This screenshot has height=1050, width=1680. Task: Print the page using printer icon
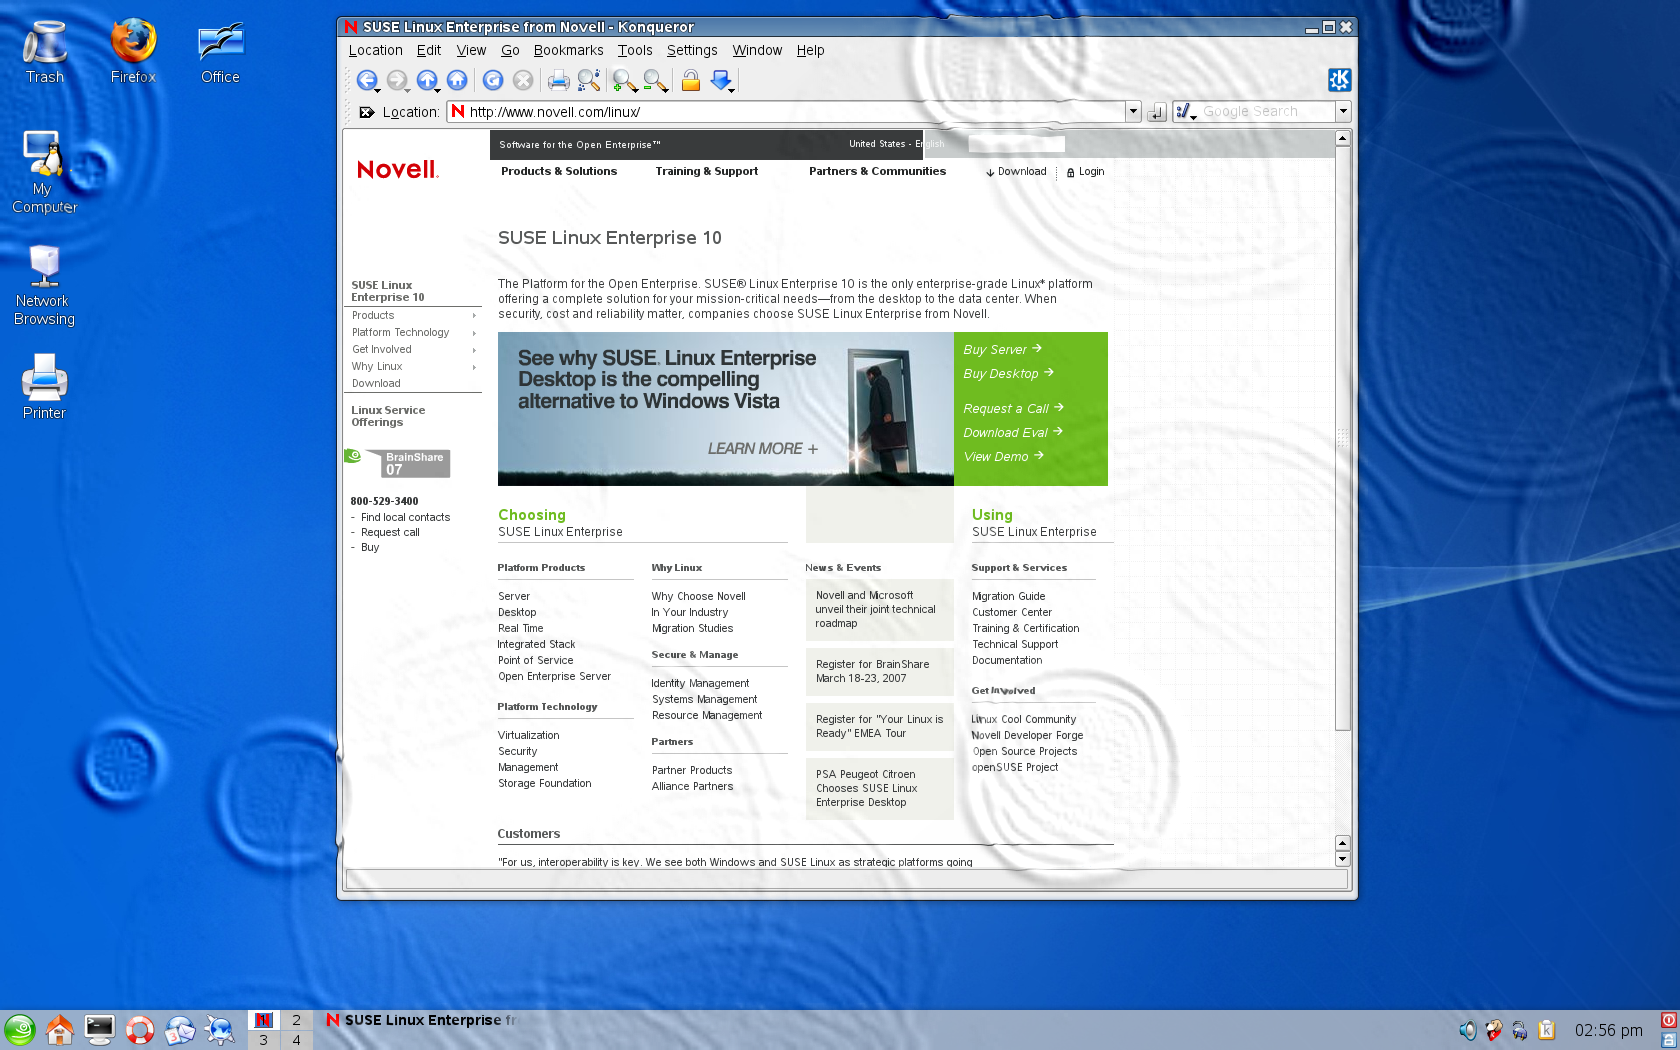pos(559,80)
